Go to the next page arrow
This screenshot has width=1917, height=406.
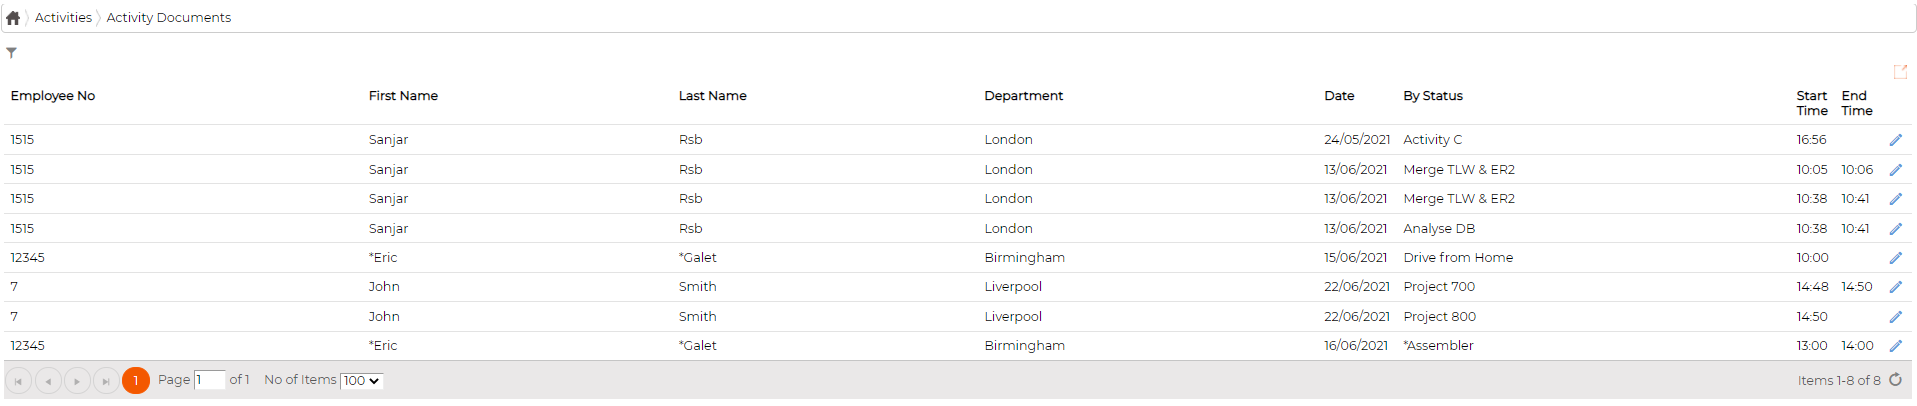(x=77, y=381)
